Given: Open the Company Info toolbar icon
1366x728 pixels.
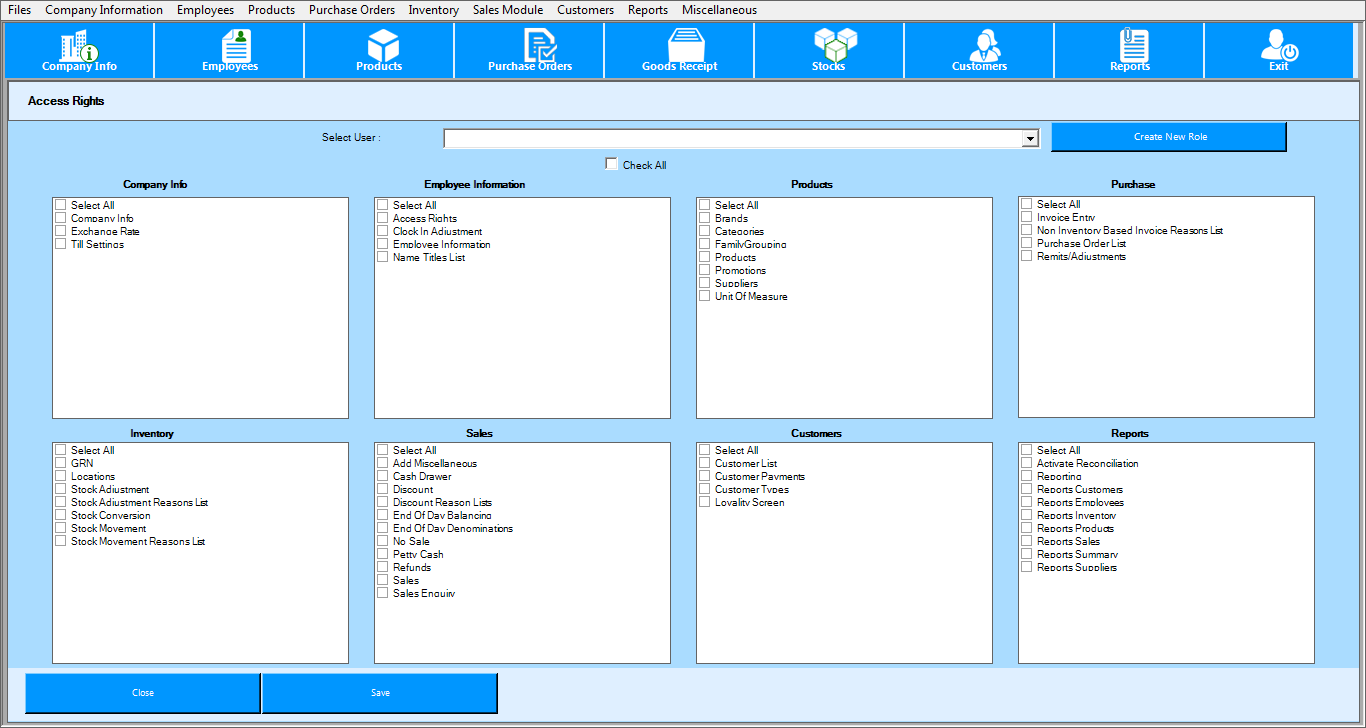Looking at the screenshot, I should (x=79, y=49).
